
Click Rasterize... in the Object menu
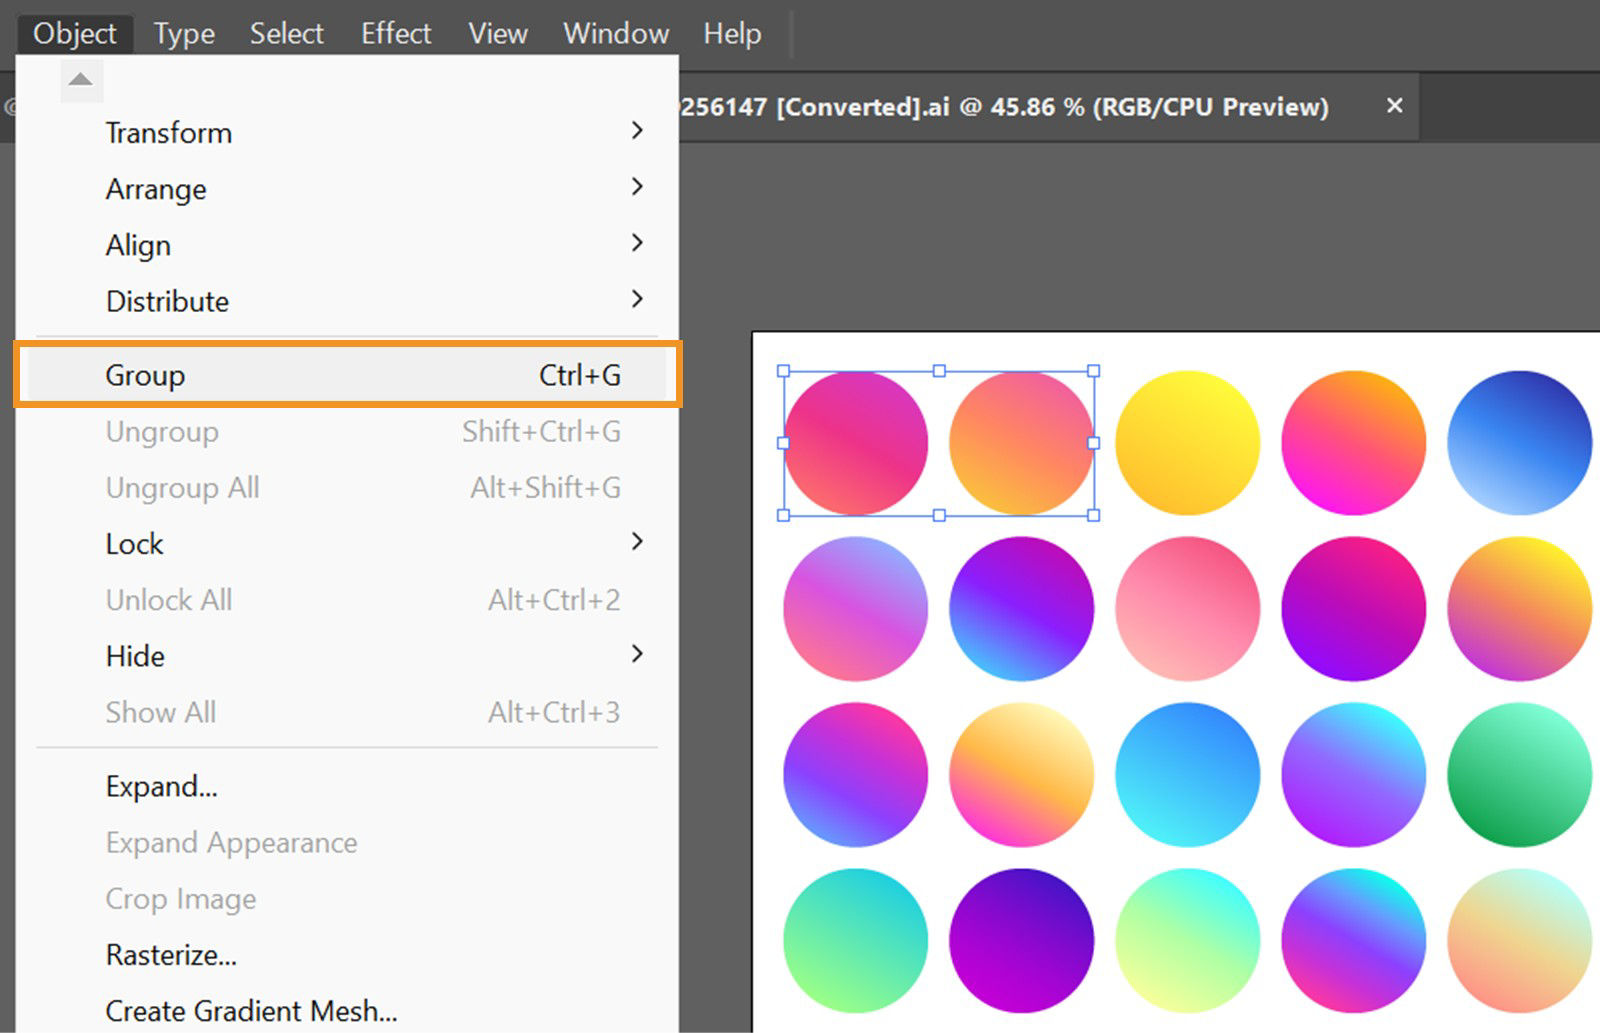pos(171,955)
